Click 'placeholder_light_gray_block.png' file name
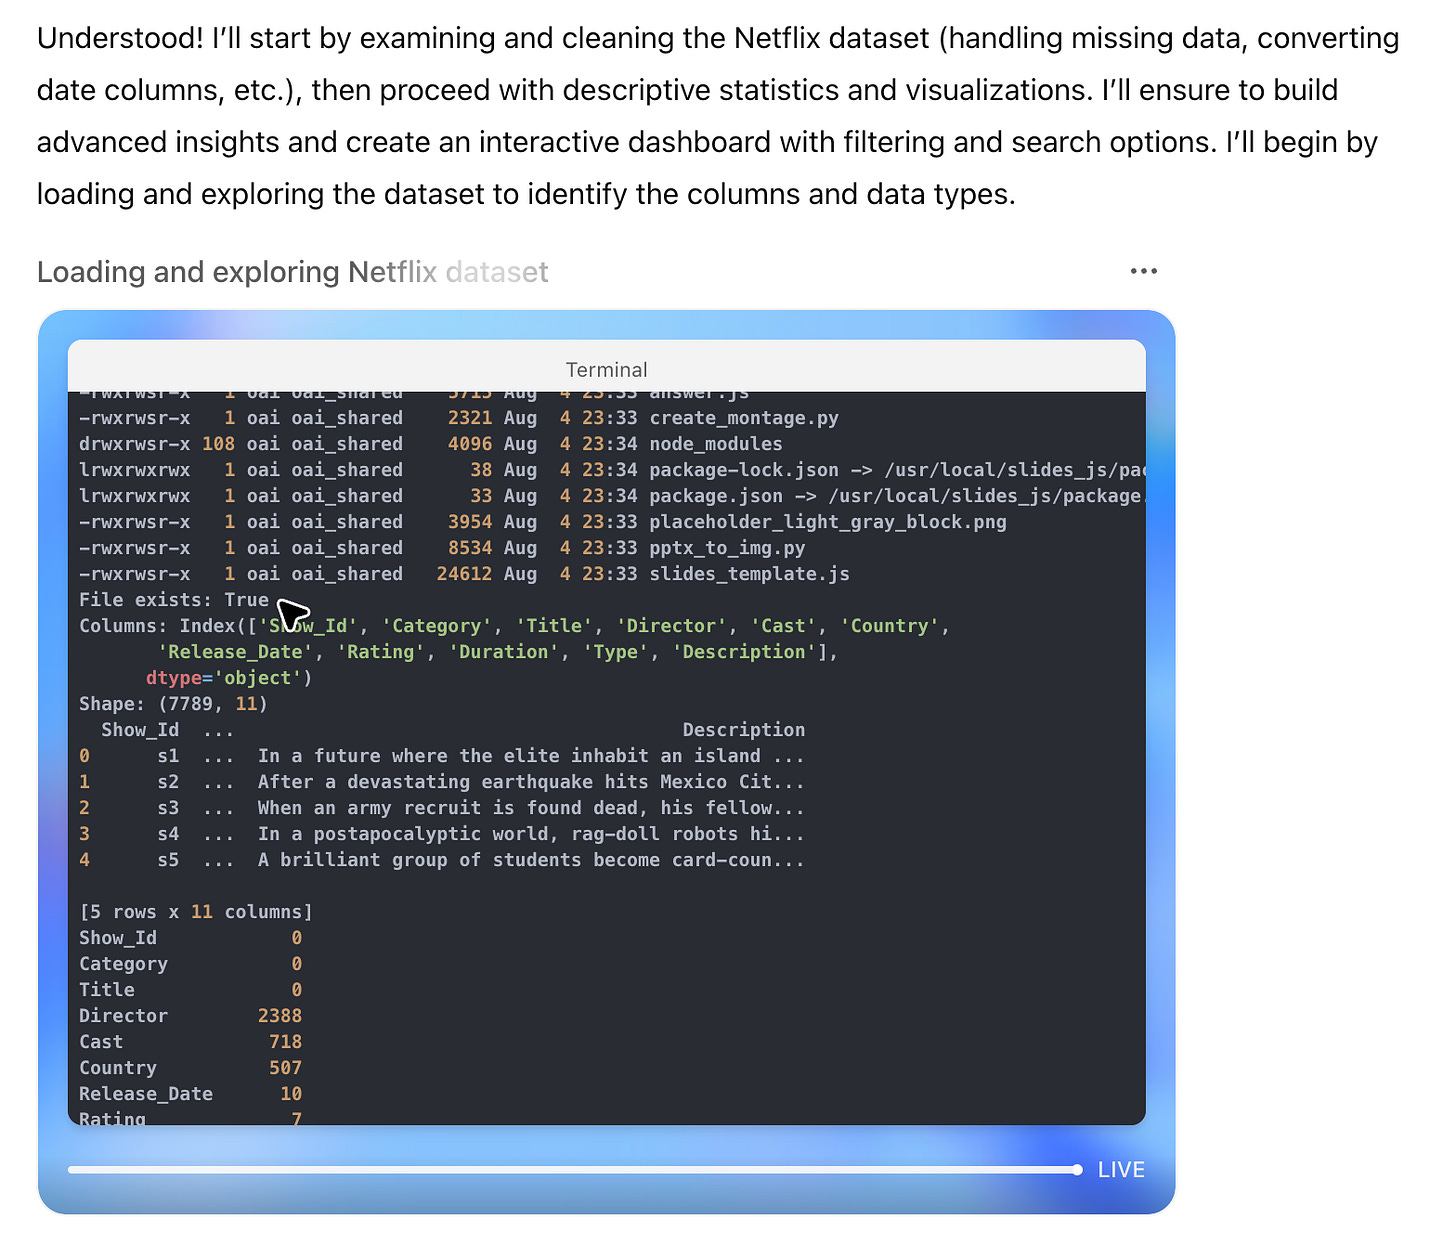Image resolution: width=1456 pixels, height=1242 pixels. point(828,522)
